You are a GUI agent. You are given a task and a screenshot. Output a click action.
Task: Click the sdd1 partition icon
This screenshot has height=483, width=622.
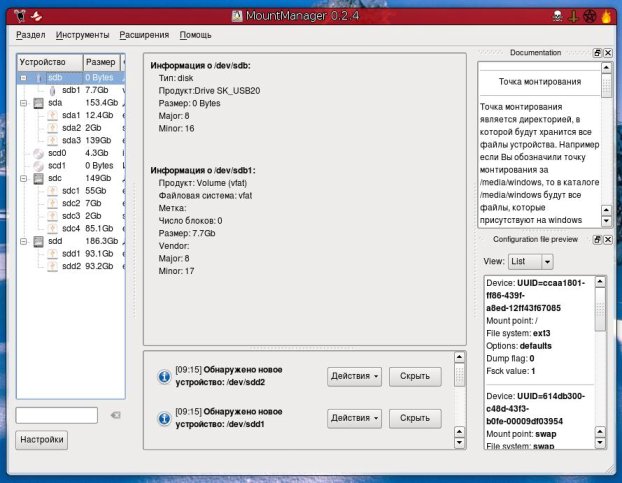(x=52, y=254)
